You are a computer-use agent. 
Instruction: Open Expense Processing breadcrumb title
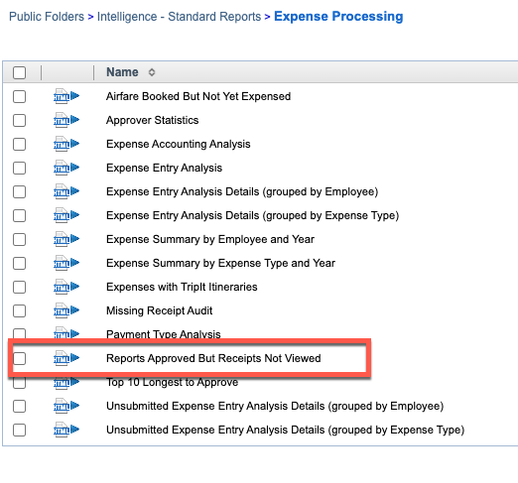click(x=339, y=16)
